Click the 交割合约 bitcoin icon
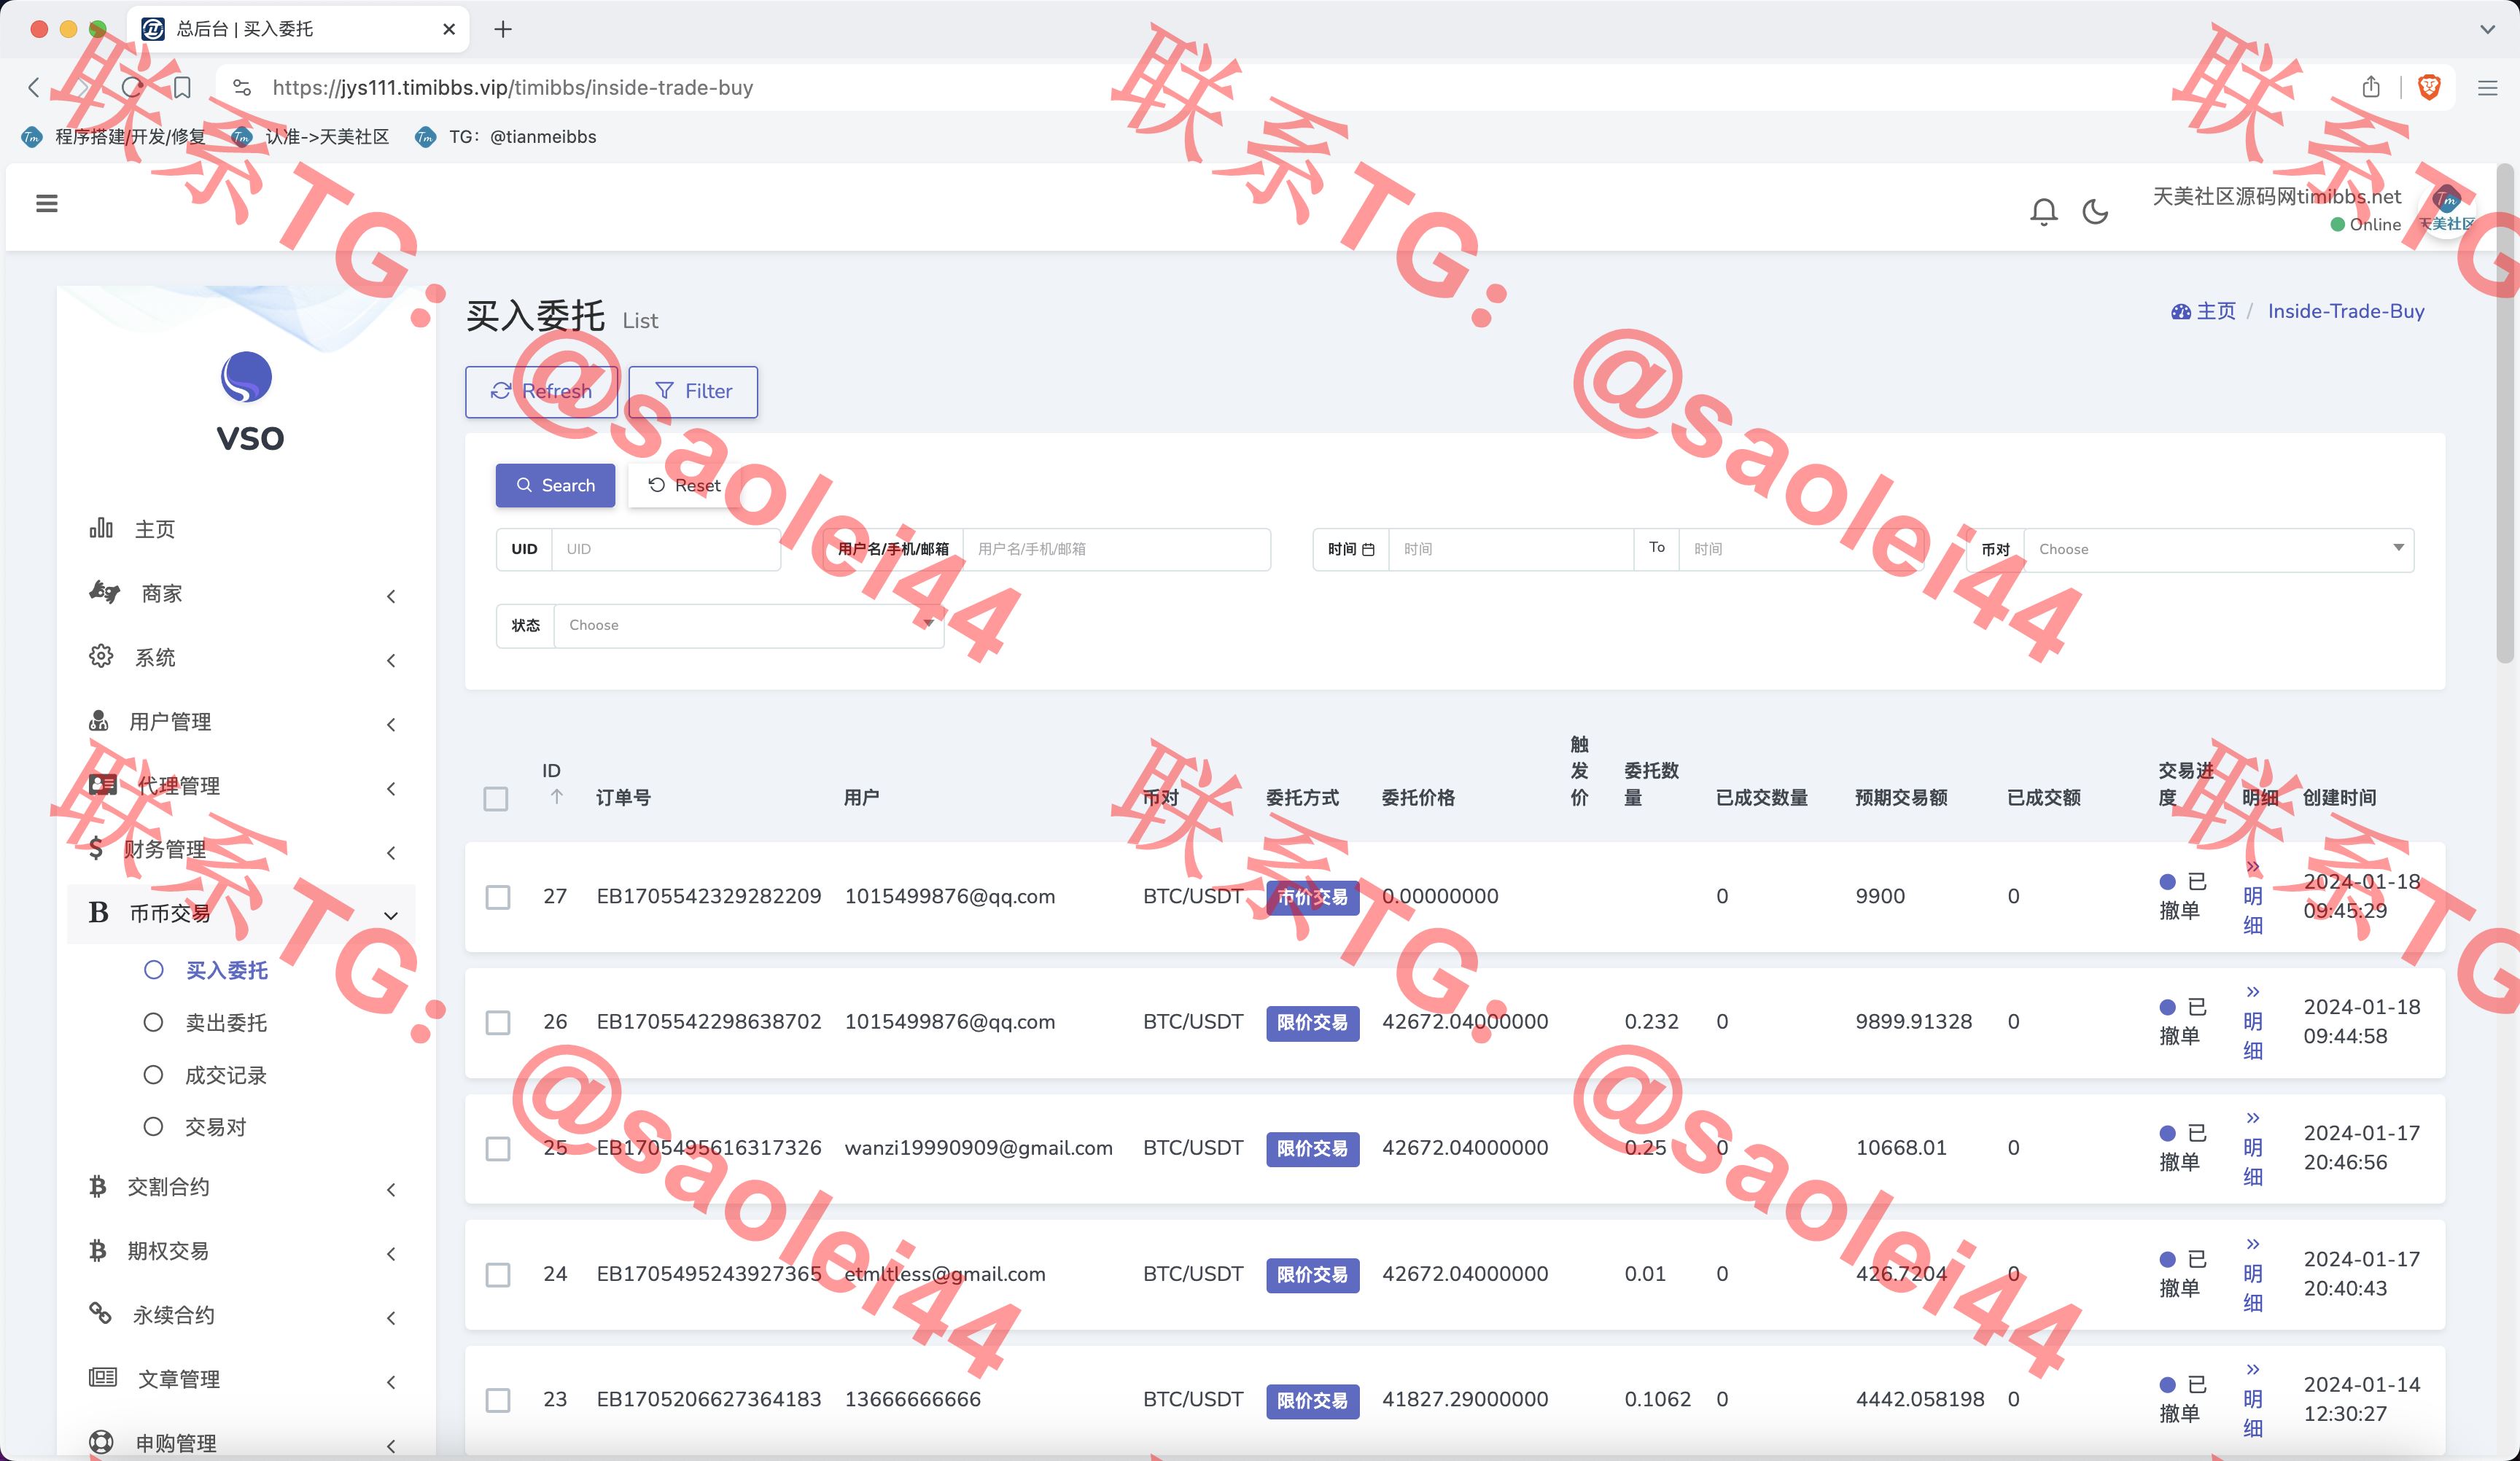 pos(98,1186)
